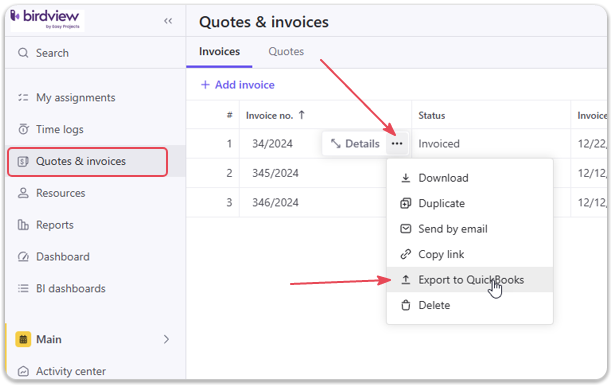This screenshot has width=612, height=386.
Task: Click the Invoiced status cell
Action: (439, 144)
